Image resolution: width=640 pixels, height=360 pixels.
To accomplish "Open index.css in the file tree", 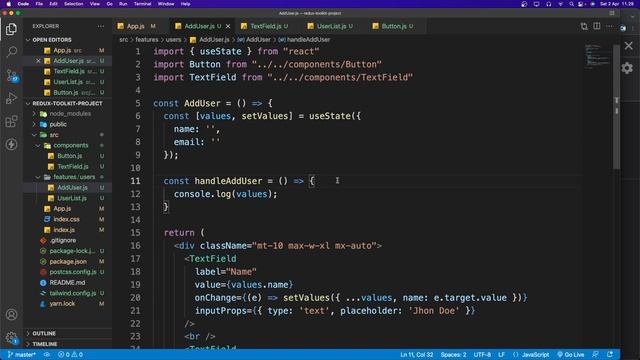I will click(67, 219).
